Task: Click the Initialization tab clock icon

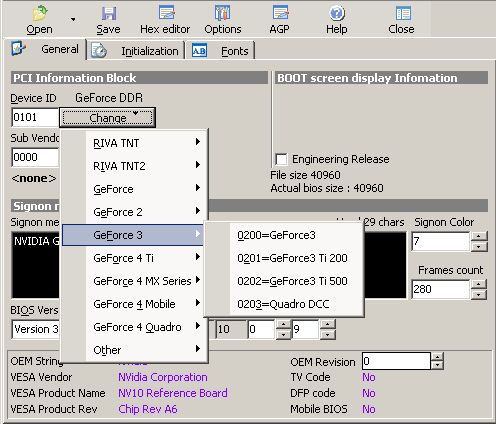Action: [99, 51]
